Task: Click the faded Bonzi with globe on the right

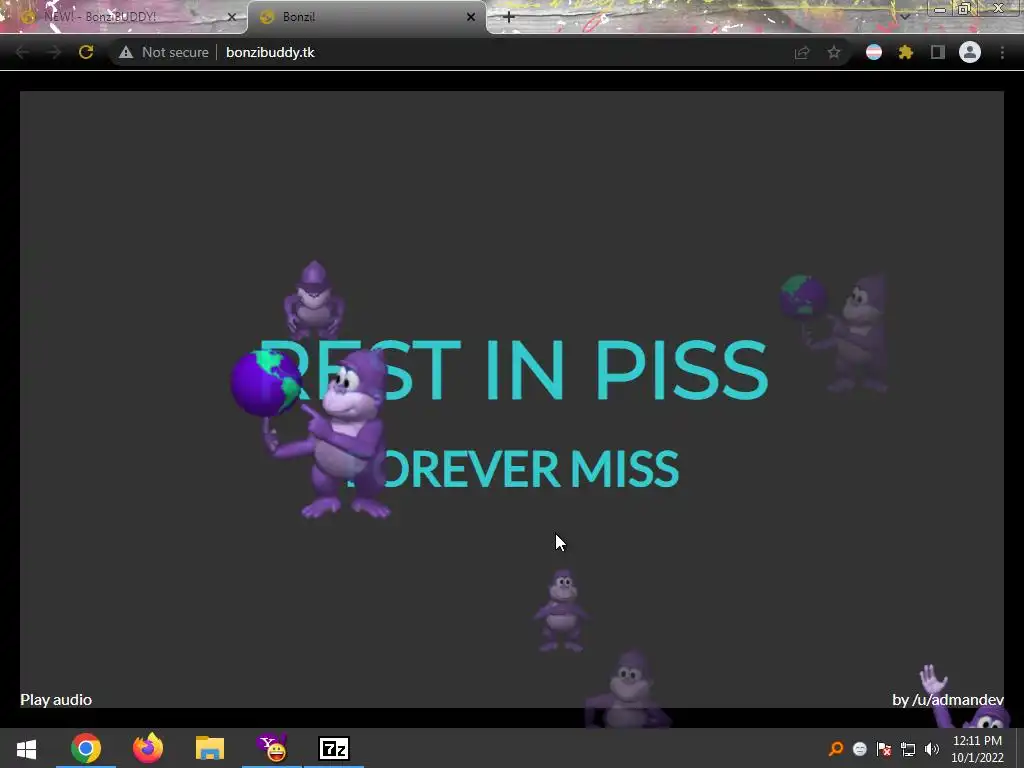Action: 836,333
